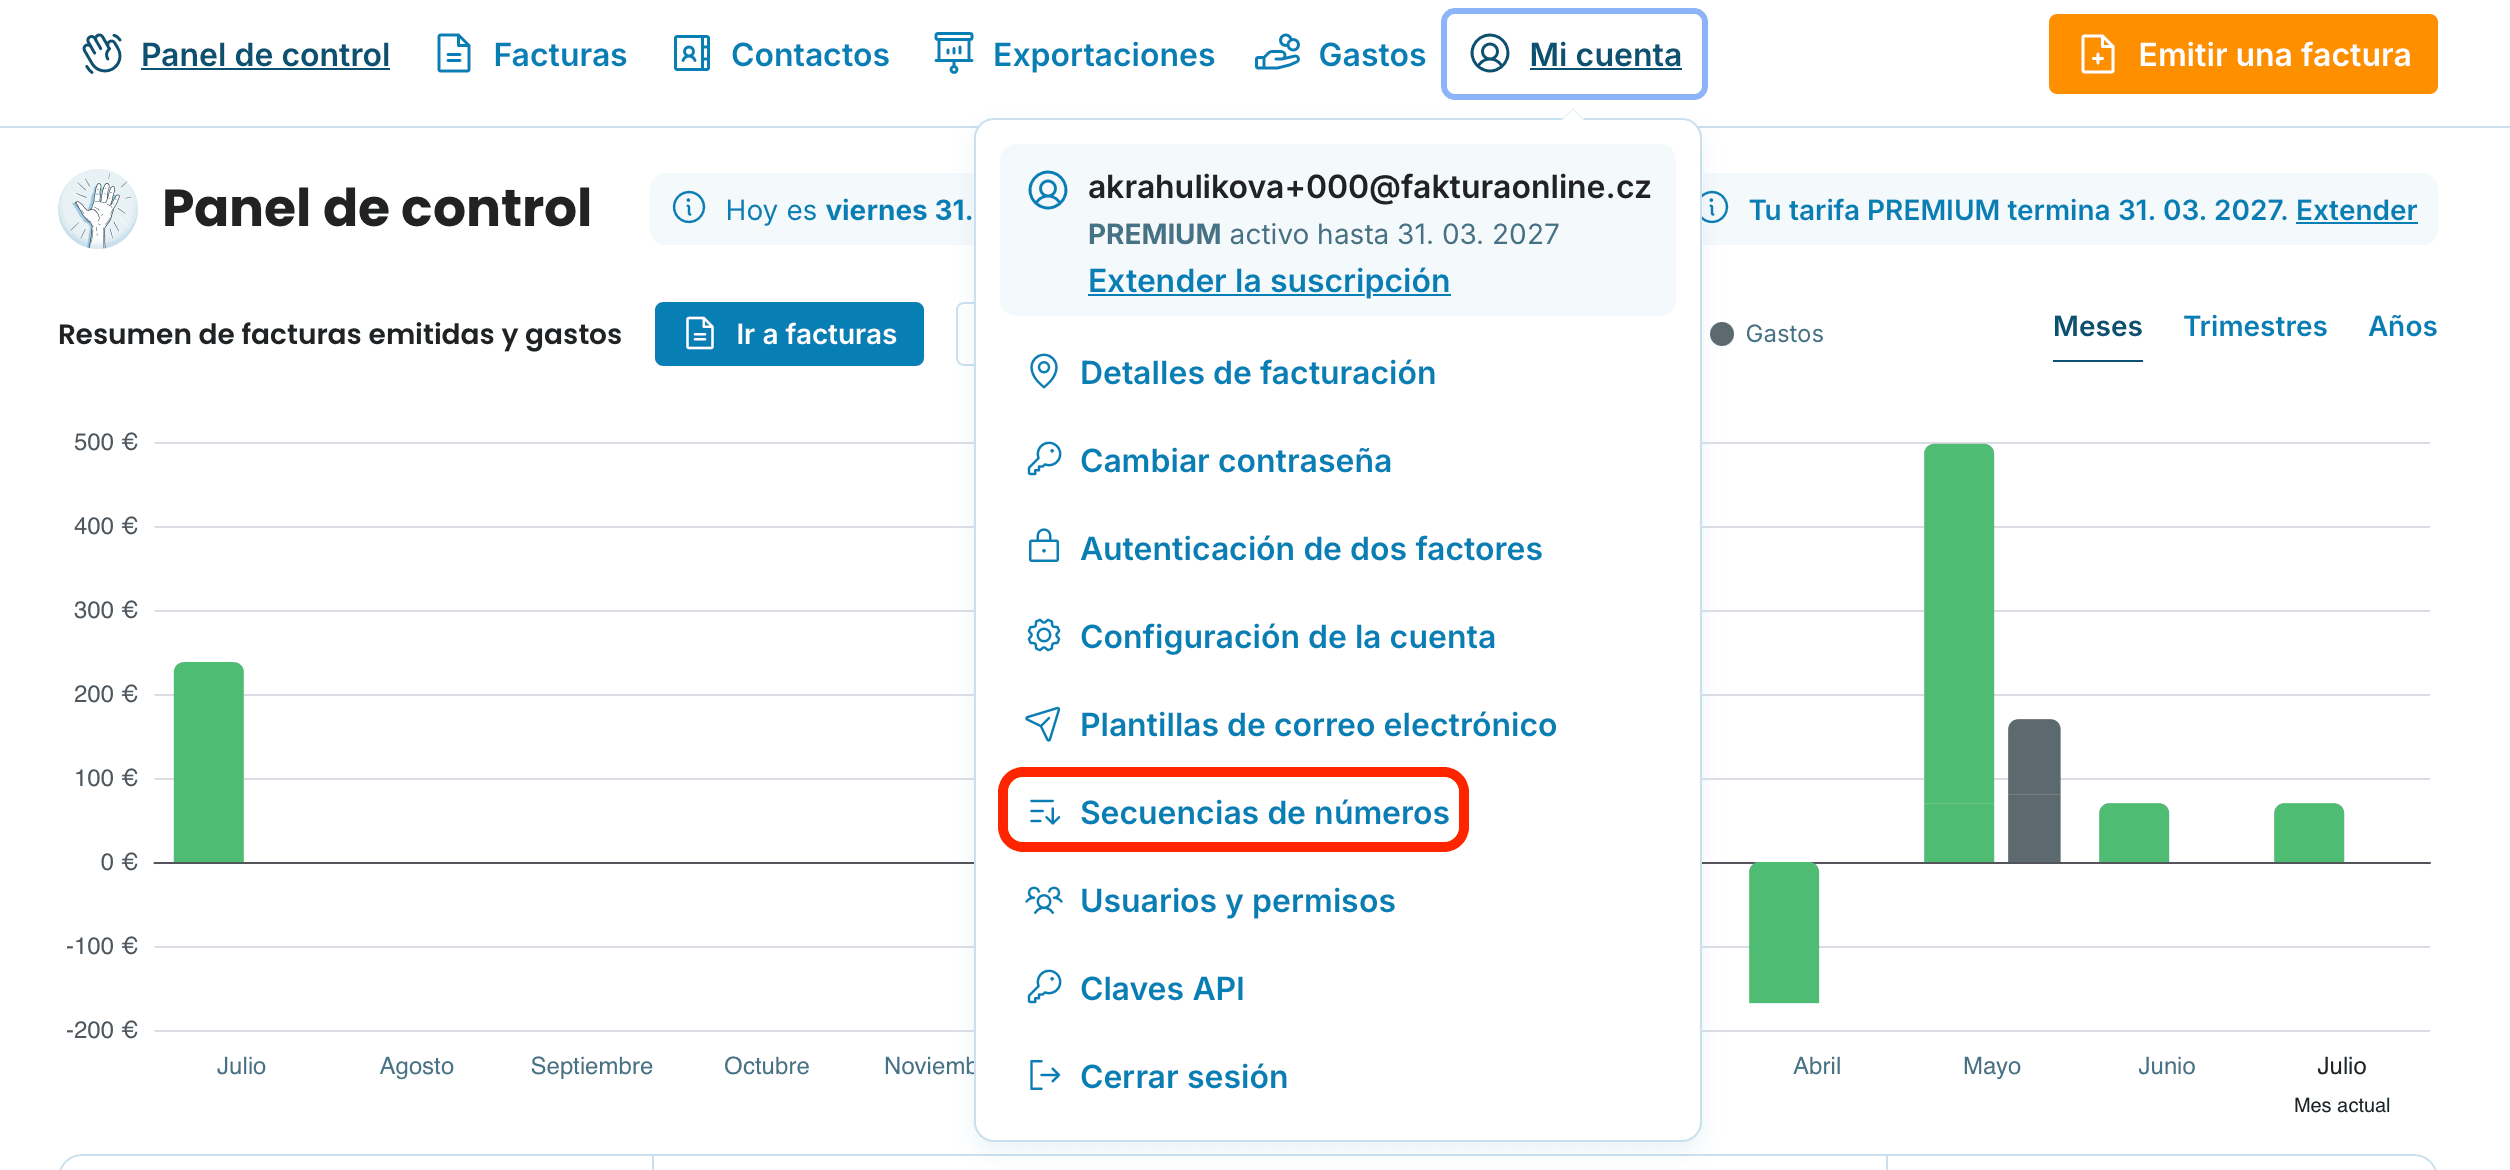Screen dimensions: 2510x1170
Task: Click the location pin icon for Detalles de facturación
Action: point(1043,372)
